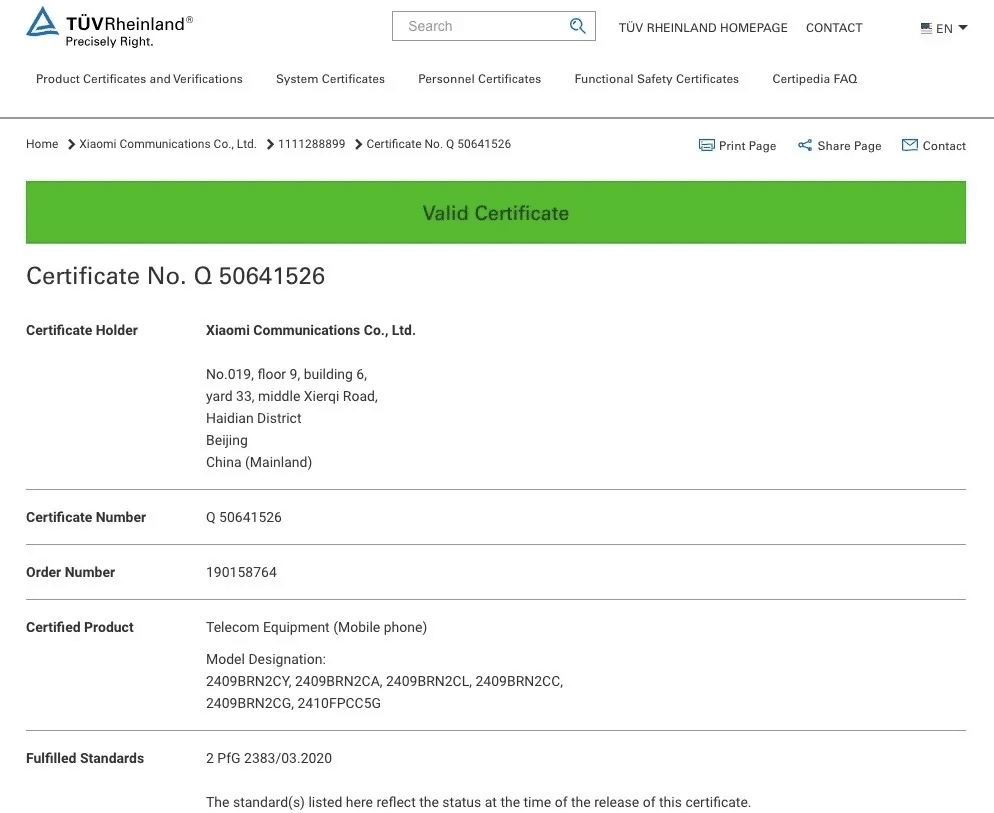Open Certipedia FAQ menu item

pyautogui.click(x=814, y=79)
